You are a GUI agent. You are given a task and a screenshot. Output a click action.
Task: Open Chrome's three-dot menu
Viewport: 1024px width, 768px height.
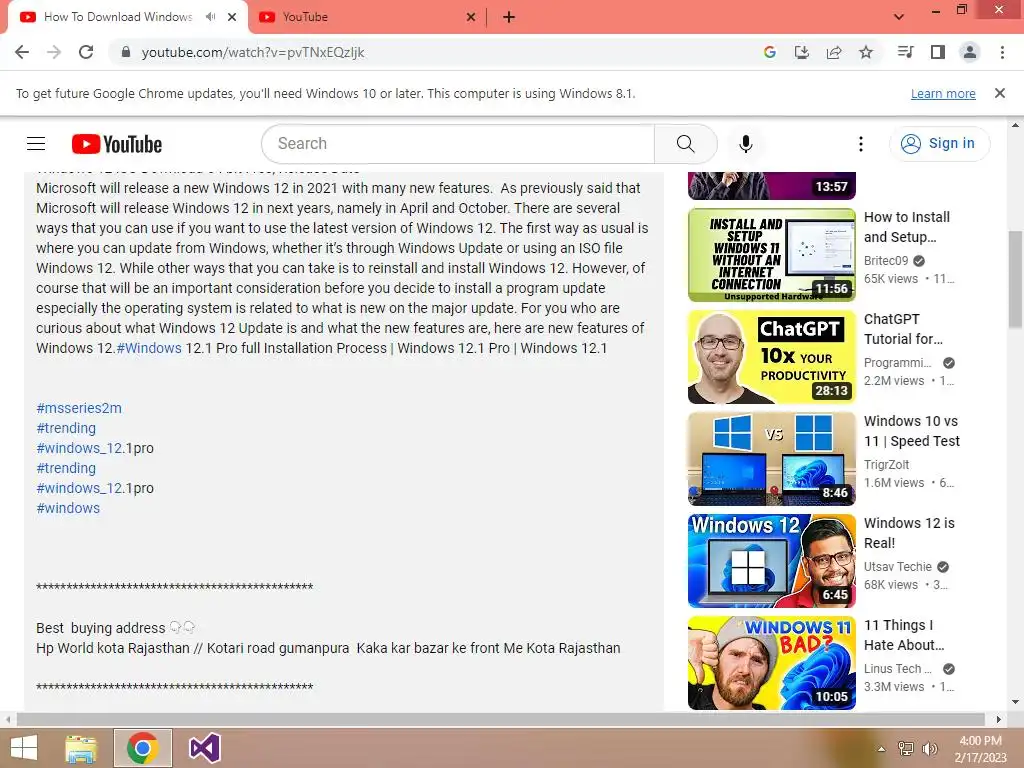click(x=1002, y=52)
